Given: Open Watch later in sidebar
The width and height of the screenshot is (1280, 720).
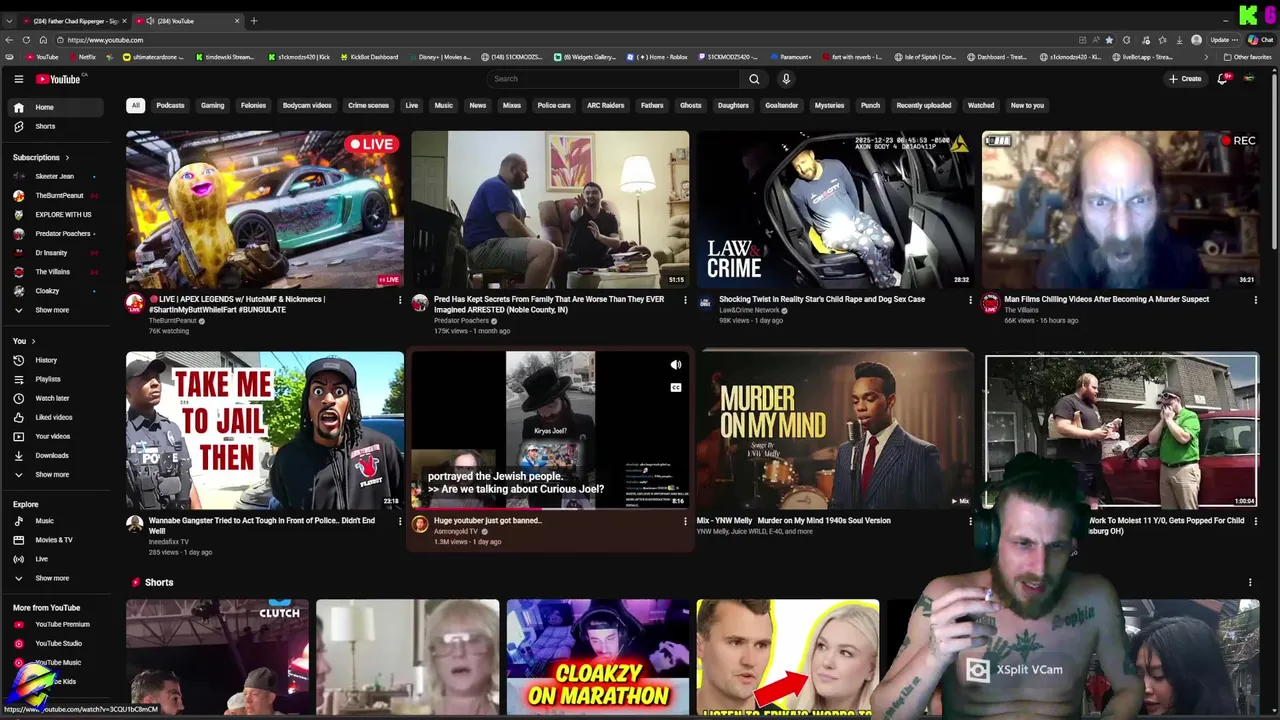Looking at the screenshot, I should pyautogui.click(x=54, y=398).
